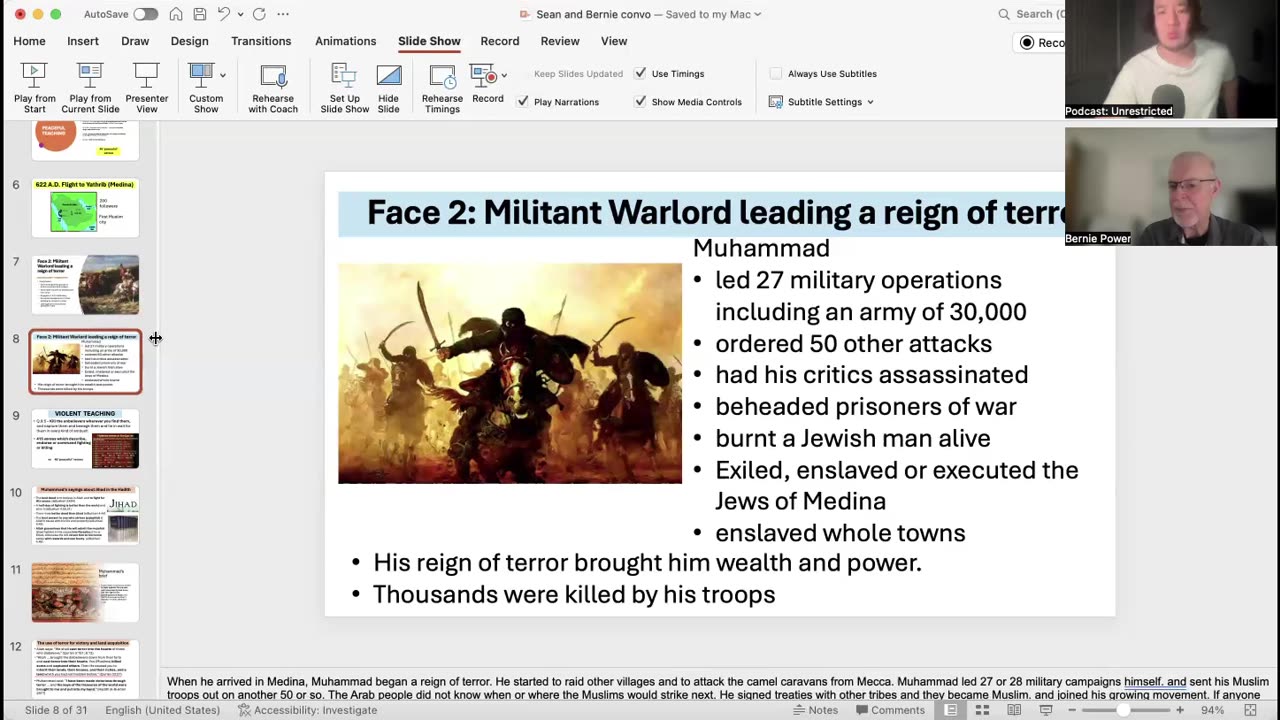Toggle the Notes pane button
The image size is (1280, 720).
(816, 710)
